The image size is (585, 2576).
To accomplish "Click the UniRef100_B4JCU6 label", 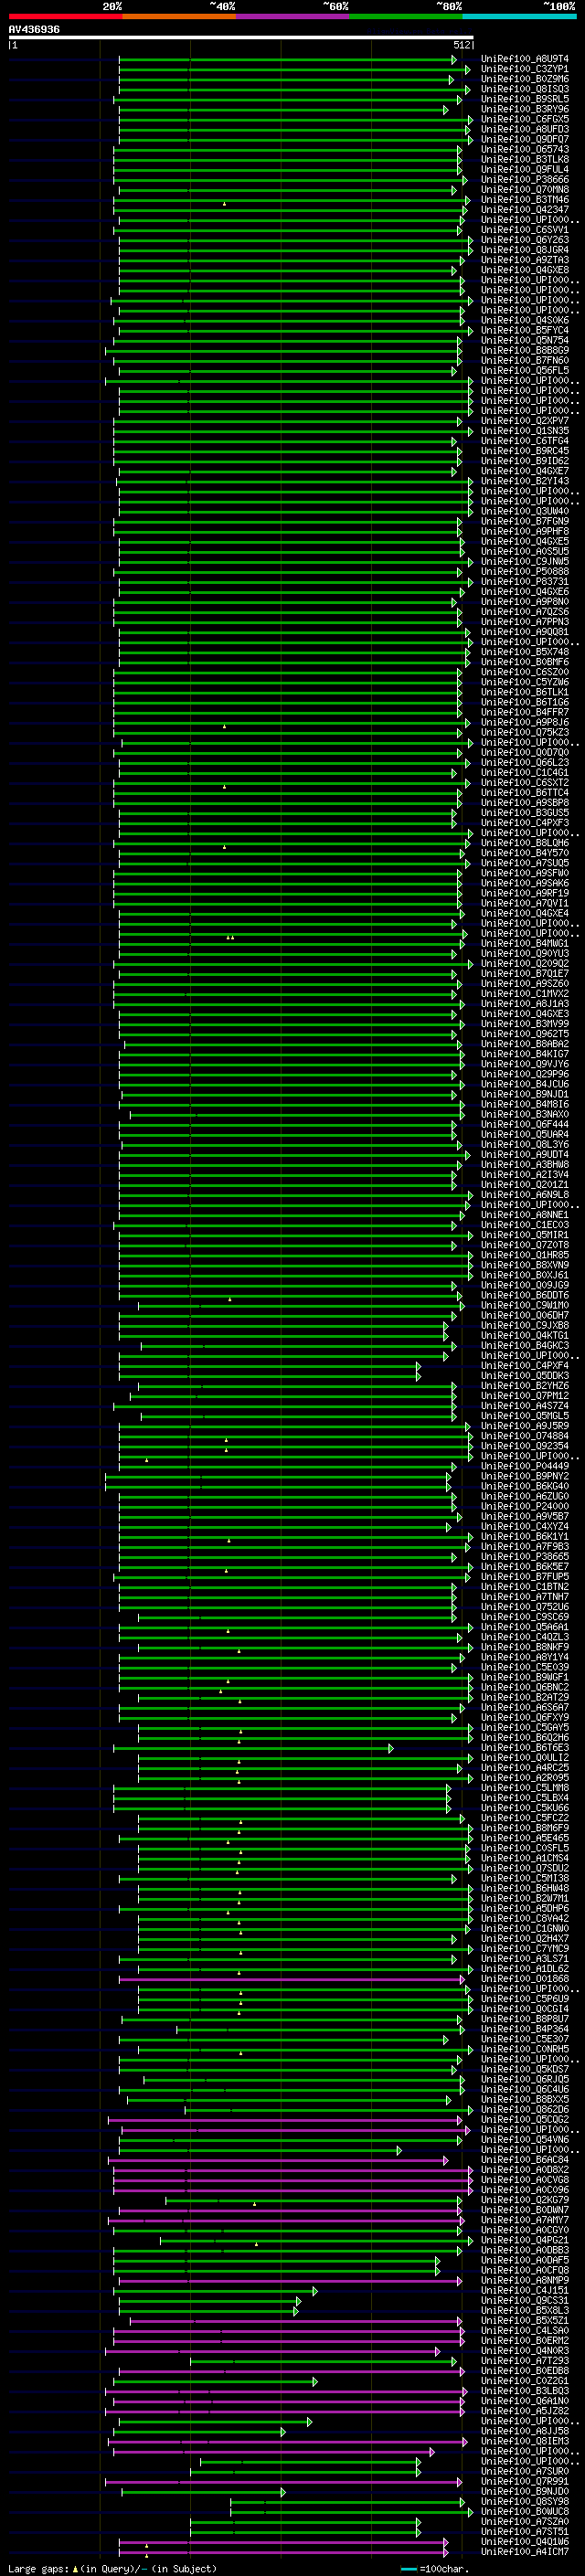I will click(525, 1084).
